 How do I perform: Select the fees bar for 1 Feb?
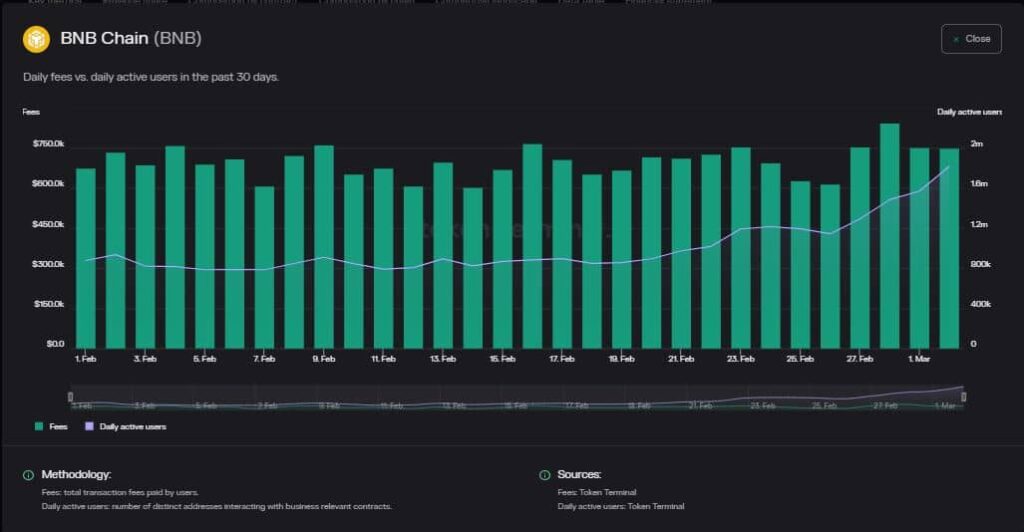tap(86, 258)
